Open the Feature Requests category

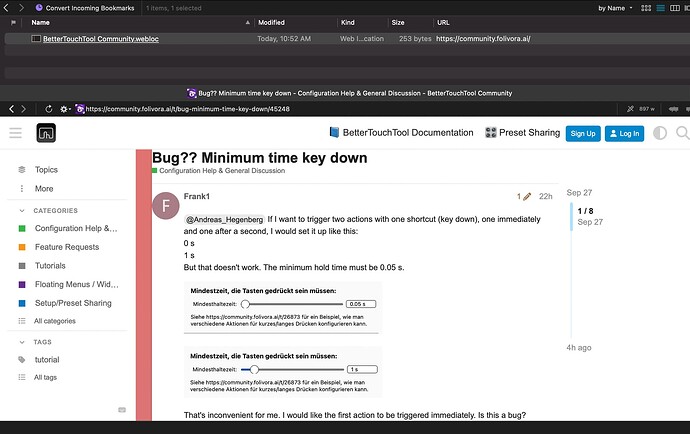point(67,247)
